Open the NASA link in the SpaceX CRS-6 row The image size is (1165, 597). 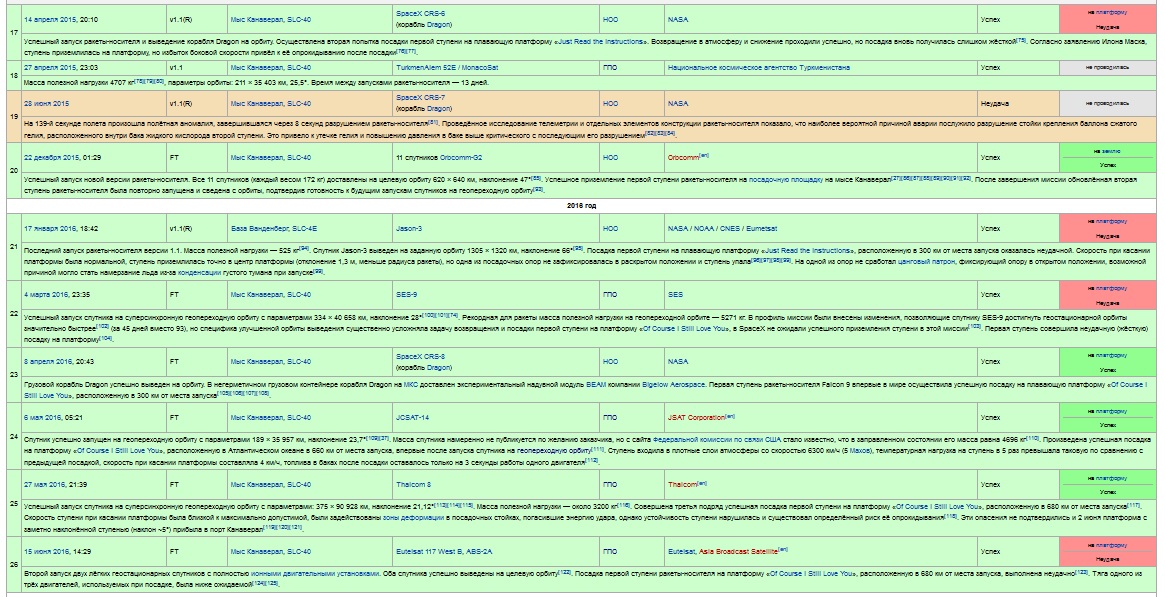(x=678, y=19)
